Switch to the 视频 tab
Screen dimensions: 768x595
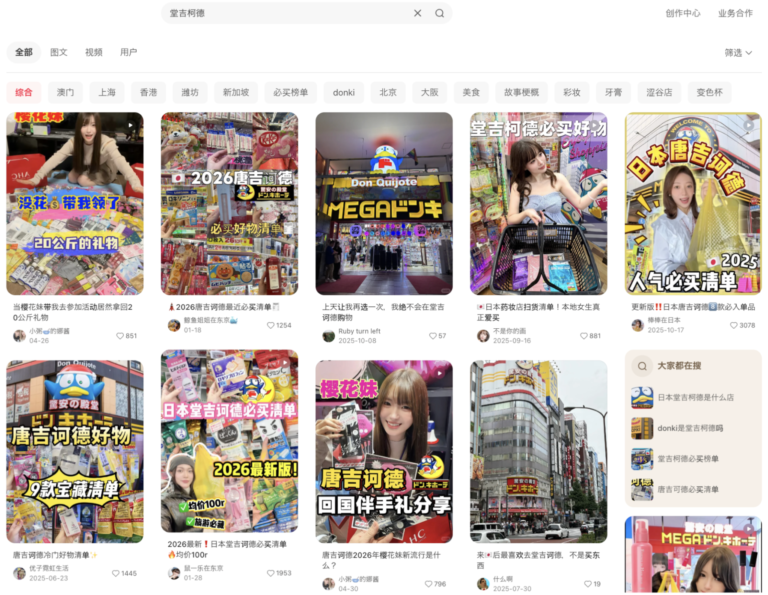point(94,52)
